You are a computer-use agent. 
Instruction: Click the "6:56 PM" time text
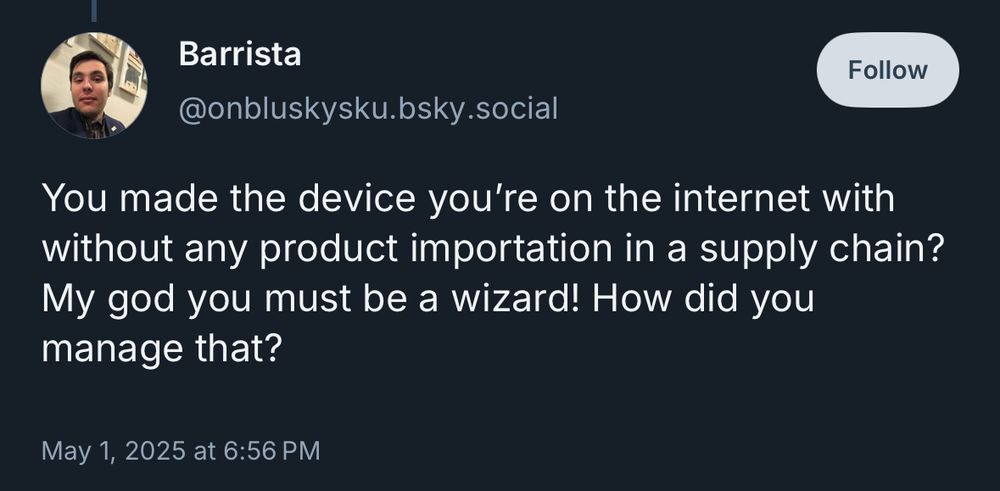[272, 451]
